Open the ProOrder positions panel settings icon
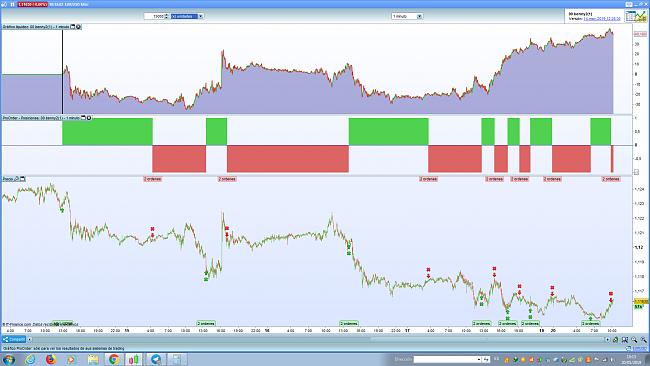The width and height of the screenshot is (650, 366). point(89,118)
